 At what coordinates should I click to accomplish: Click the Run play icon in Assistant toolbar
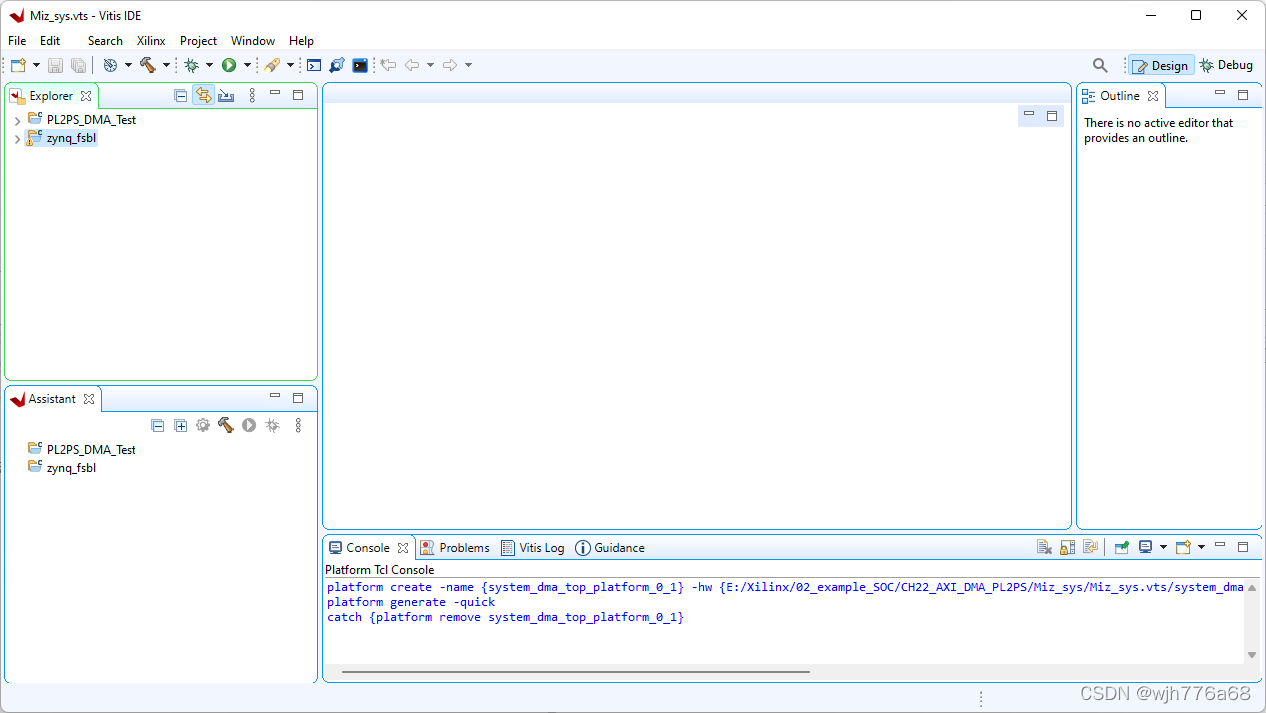click(x=248, y=425)
